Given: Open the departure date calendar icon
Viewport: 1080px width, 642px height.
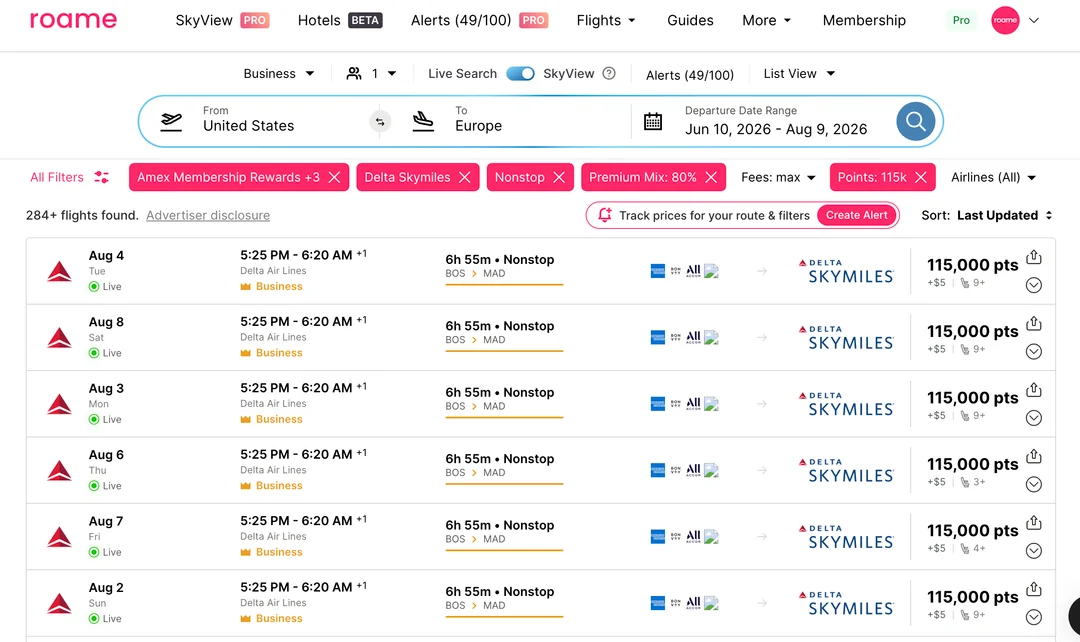Looking at the screenshot, I should coord(652,122).
